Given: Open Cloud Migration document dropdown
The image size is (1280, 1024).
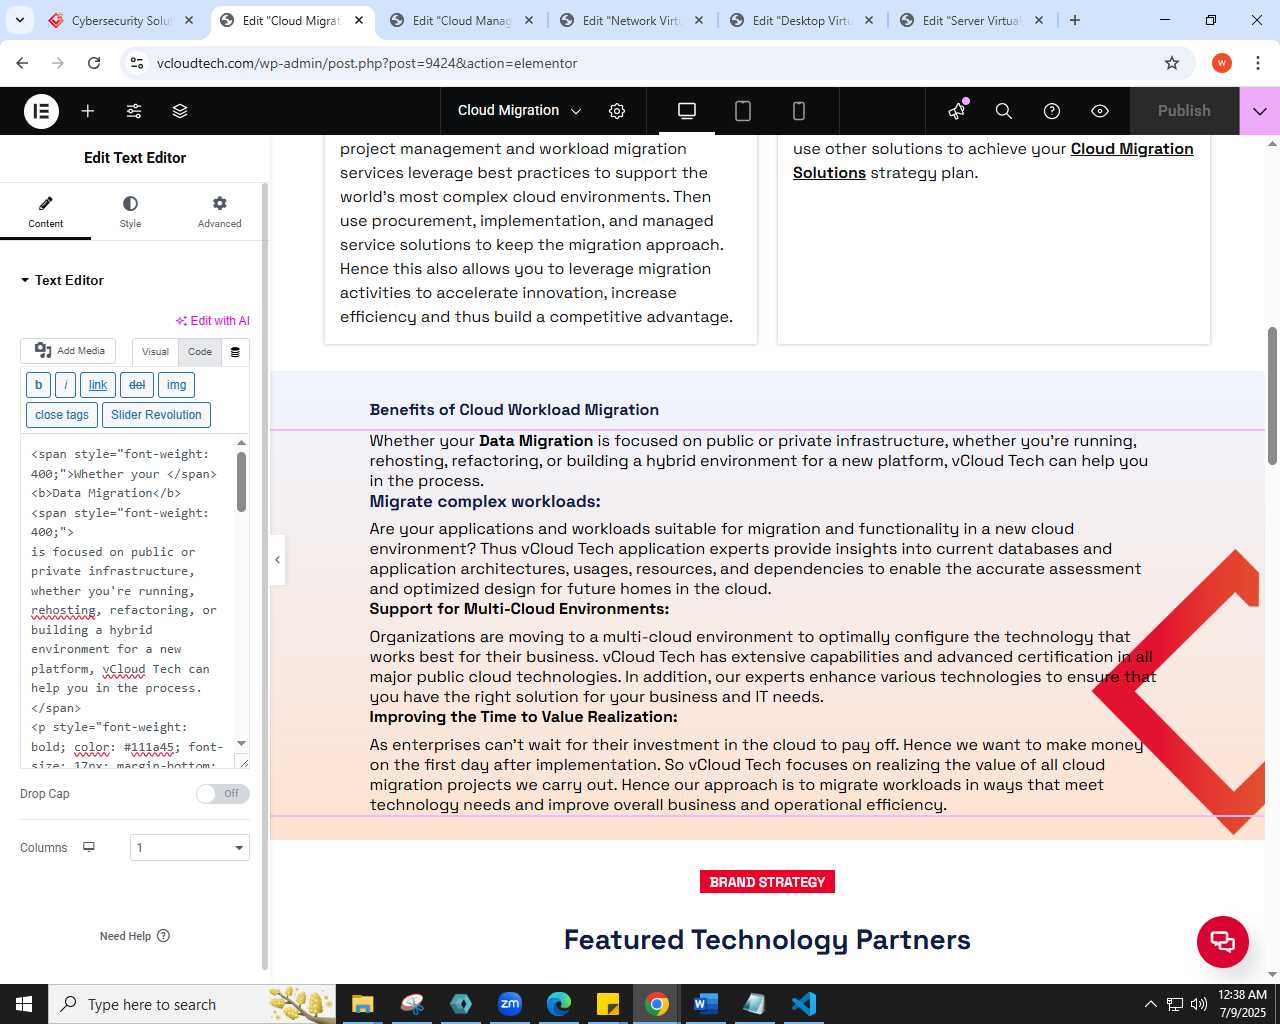Looking at the screenshot, I should coord(519,111).
